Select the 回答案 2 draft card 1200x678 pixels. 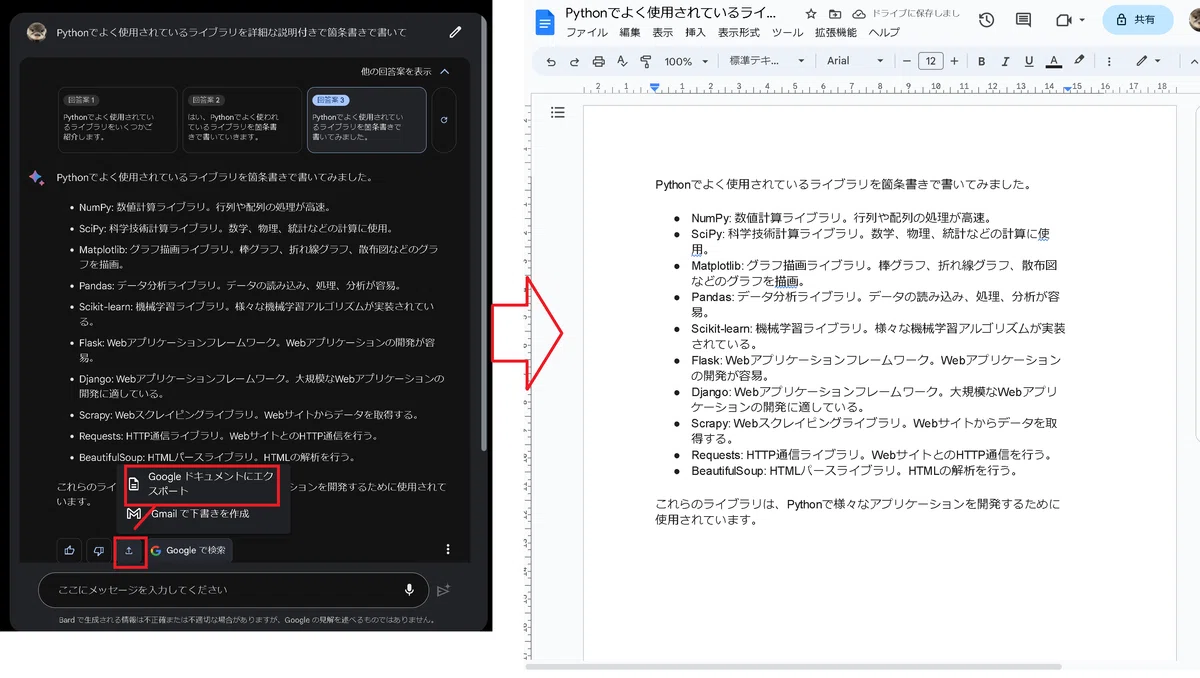242,120
